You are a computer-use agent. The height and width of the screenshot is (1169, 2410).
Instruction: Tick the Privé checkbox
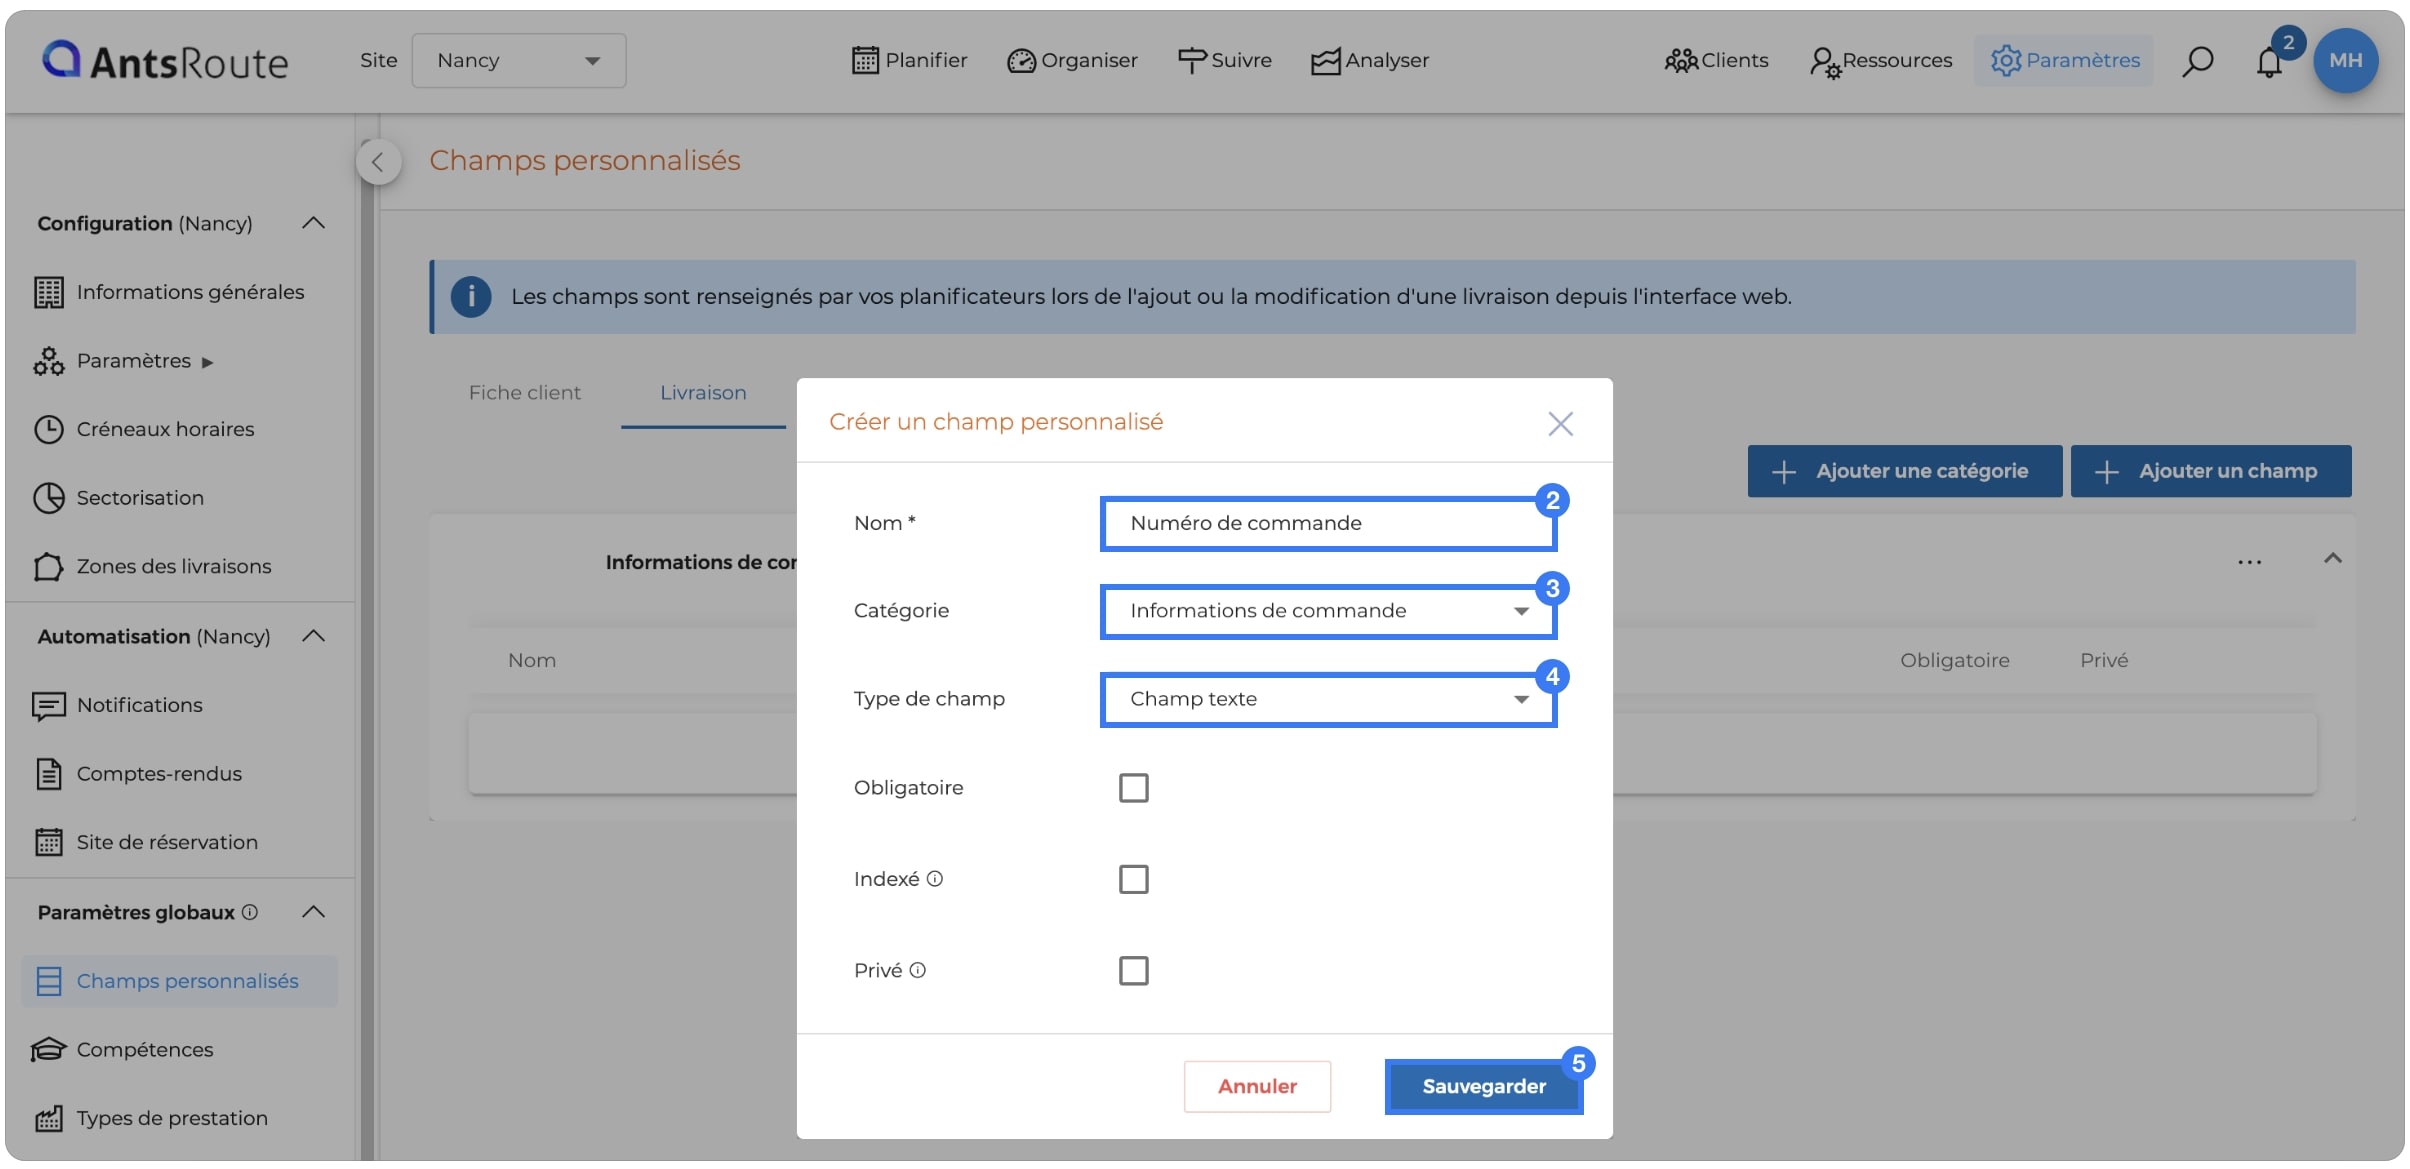pyautogui.click(x=1133, y=970)
